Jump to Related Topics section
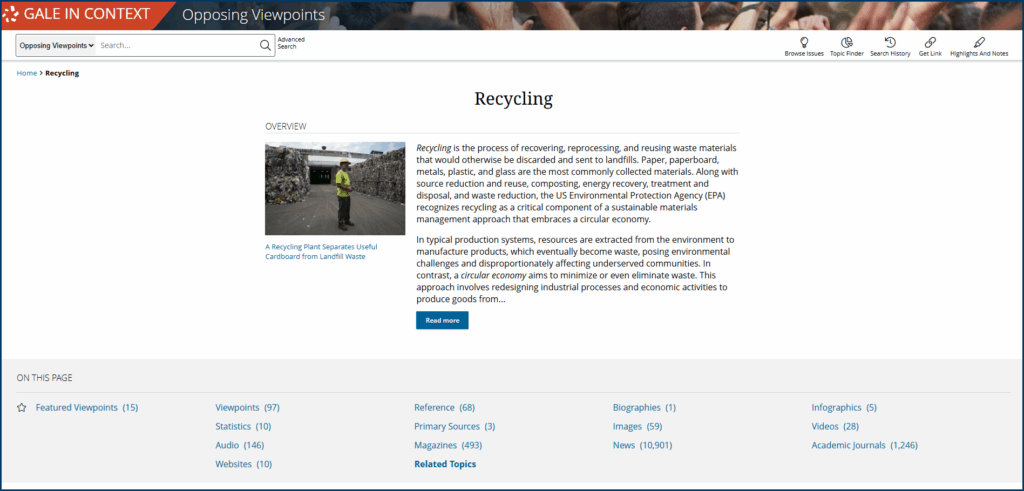Image resolution: width=1024 pixels, height=491 pixels. click(x=445, y=464)
